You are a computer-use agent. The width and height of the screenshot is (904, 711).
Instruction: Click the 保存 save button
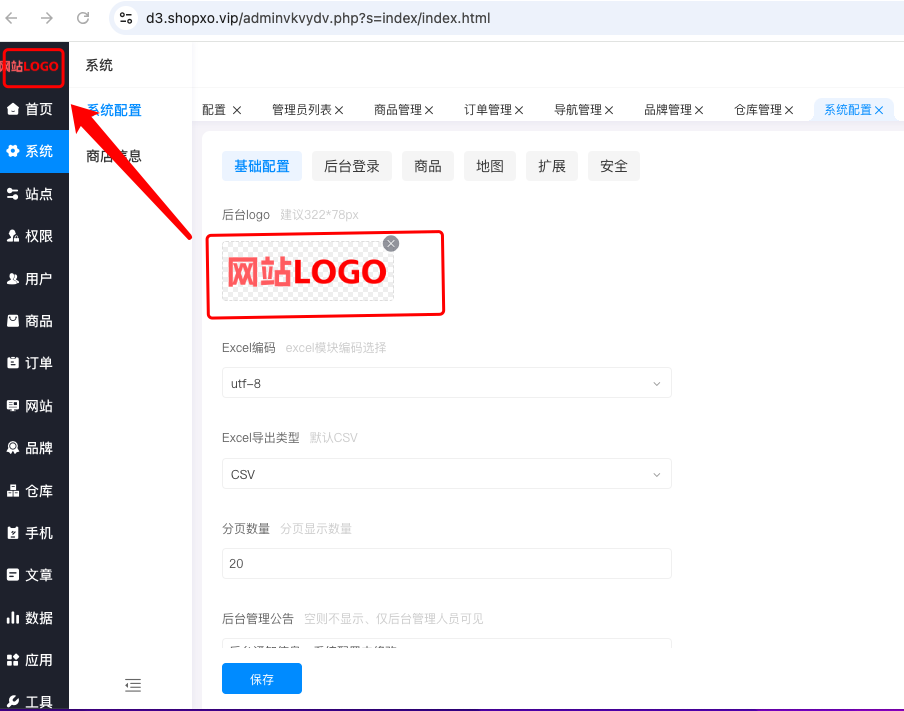pyautogui.click(x=262, y=679)
